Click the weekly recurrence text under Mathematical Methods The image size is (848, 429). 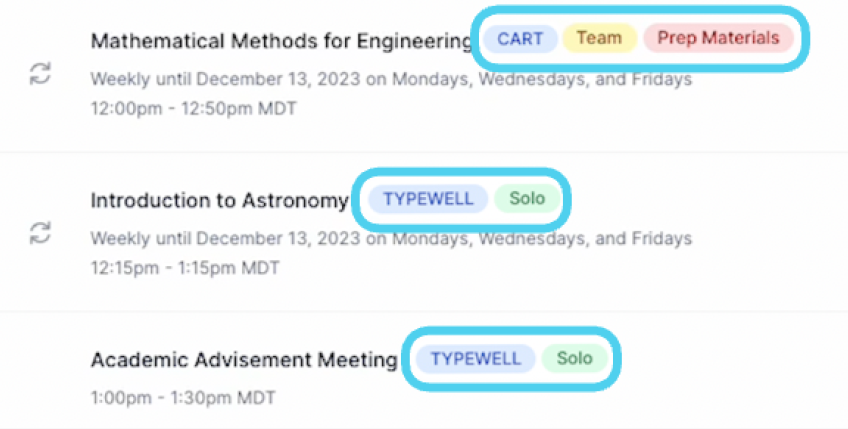pos(391,79)
